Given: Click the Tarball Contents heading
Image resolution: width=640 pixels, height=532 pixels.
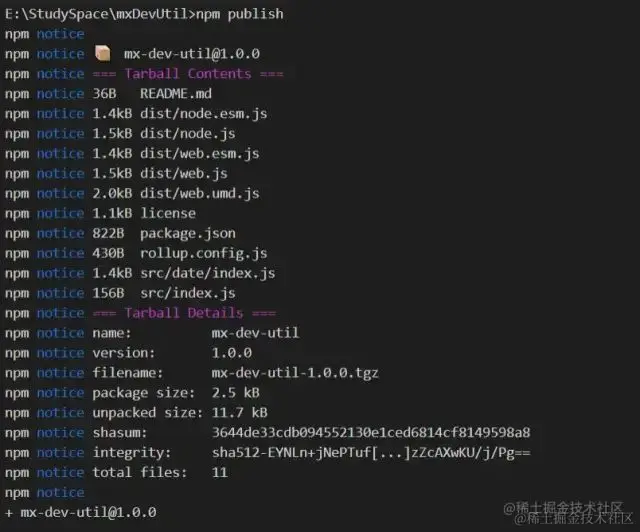Looking at the screenshot, I should click(x=188, y=74).
